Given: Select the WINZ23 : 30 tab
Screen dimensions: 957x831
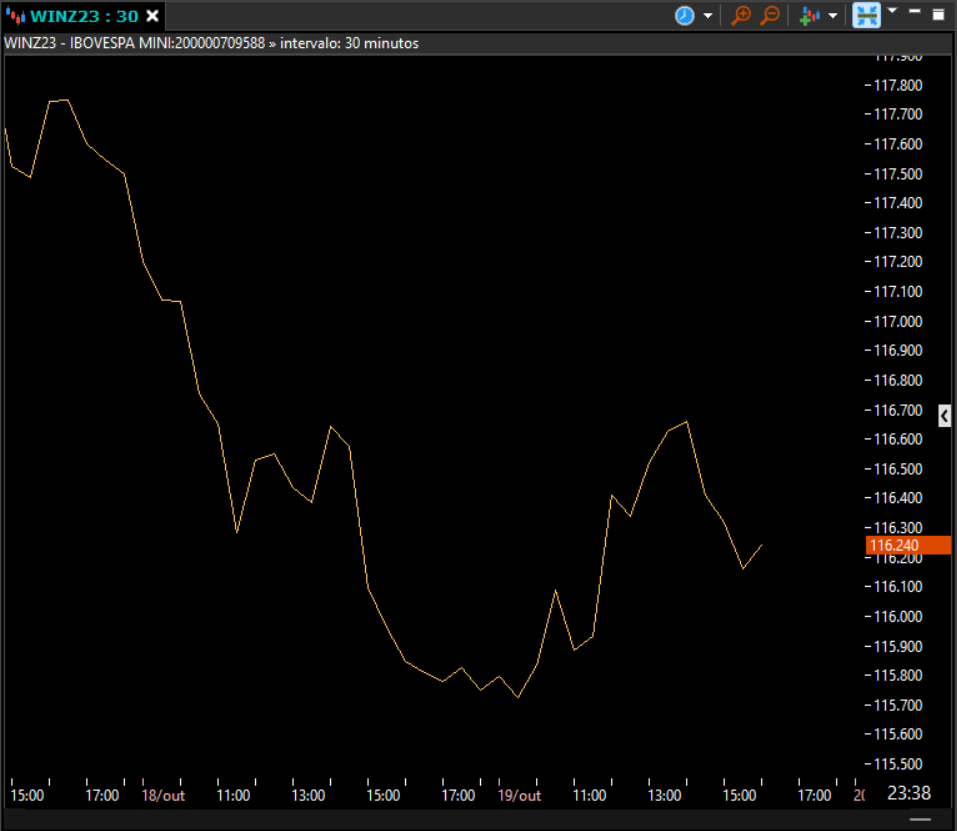Looking at the screenshot, I should tap(84, 16).
